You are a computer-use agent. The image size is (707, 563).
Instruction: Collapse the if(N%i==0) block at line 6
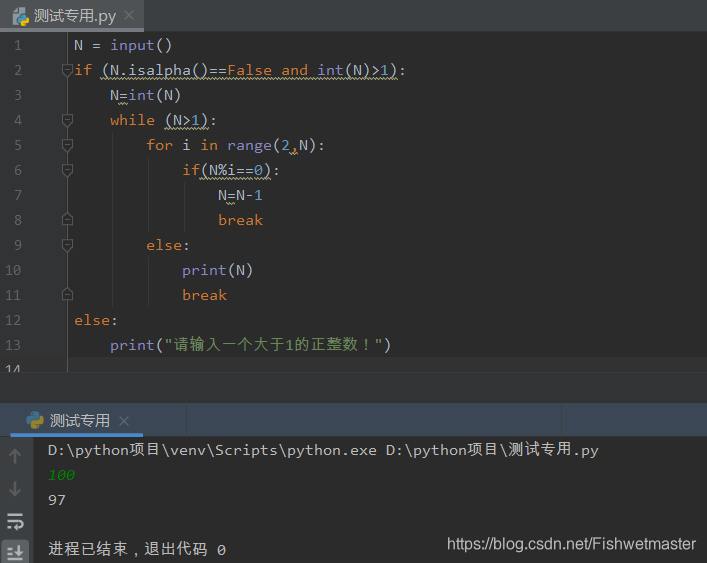pyautogui.click(x=67, y=170)
